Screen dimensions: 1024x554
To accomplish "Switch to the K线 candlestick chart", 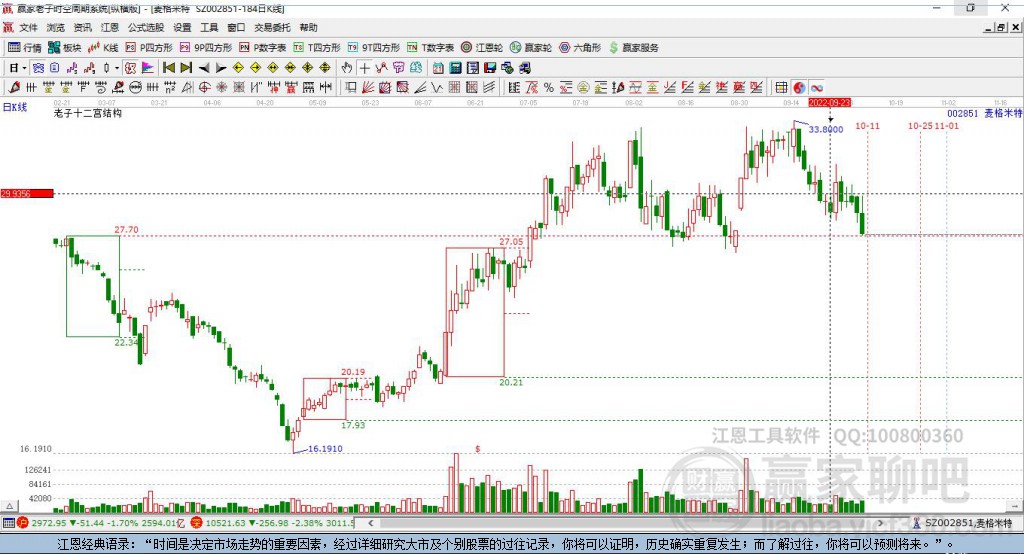I will point(103,48).
